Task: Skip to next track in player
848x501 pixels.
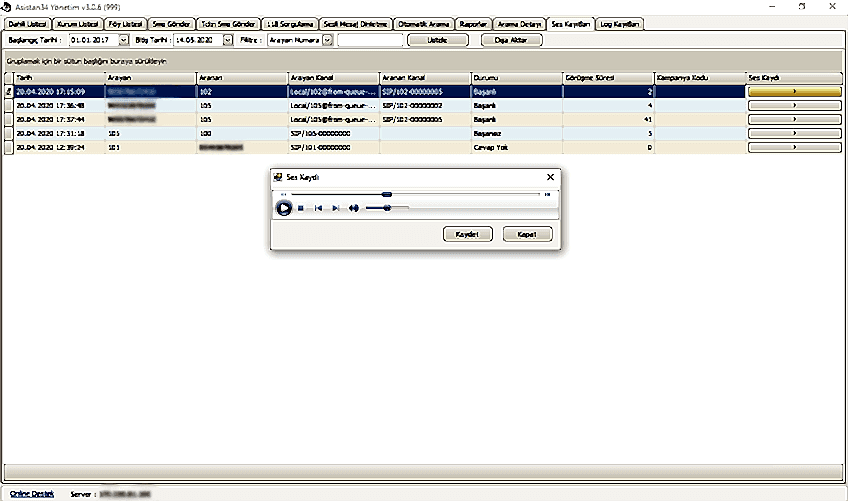Action: [x=336, y=208]
